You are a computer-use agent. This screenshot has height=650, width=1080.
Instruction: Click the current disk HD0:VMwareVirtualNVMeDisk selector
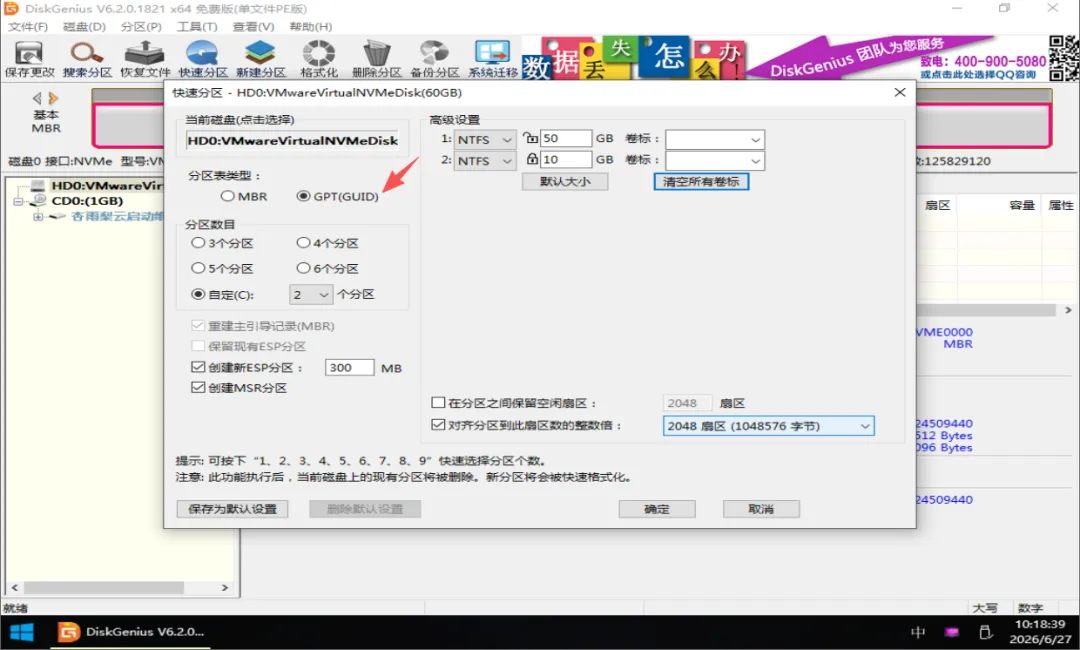[x=292, y=140]
